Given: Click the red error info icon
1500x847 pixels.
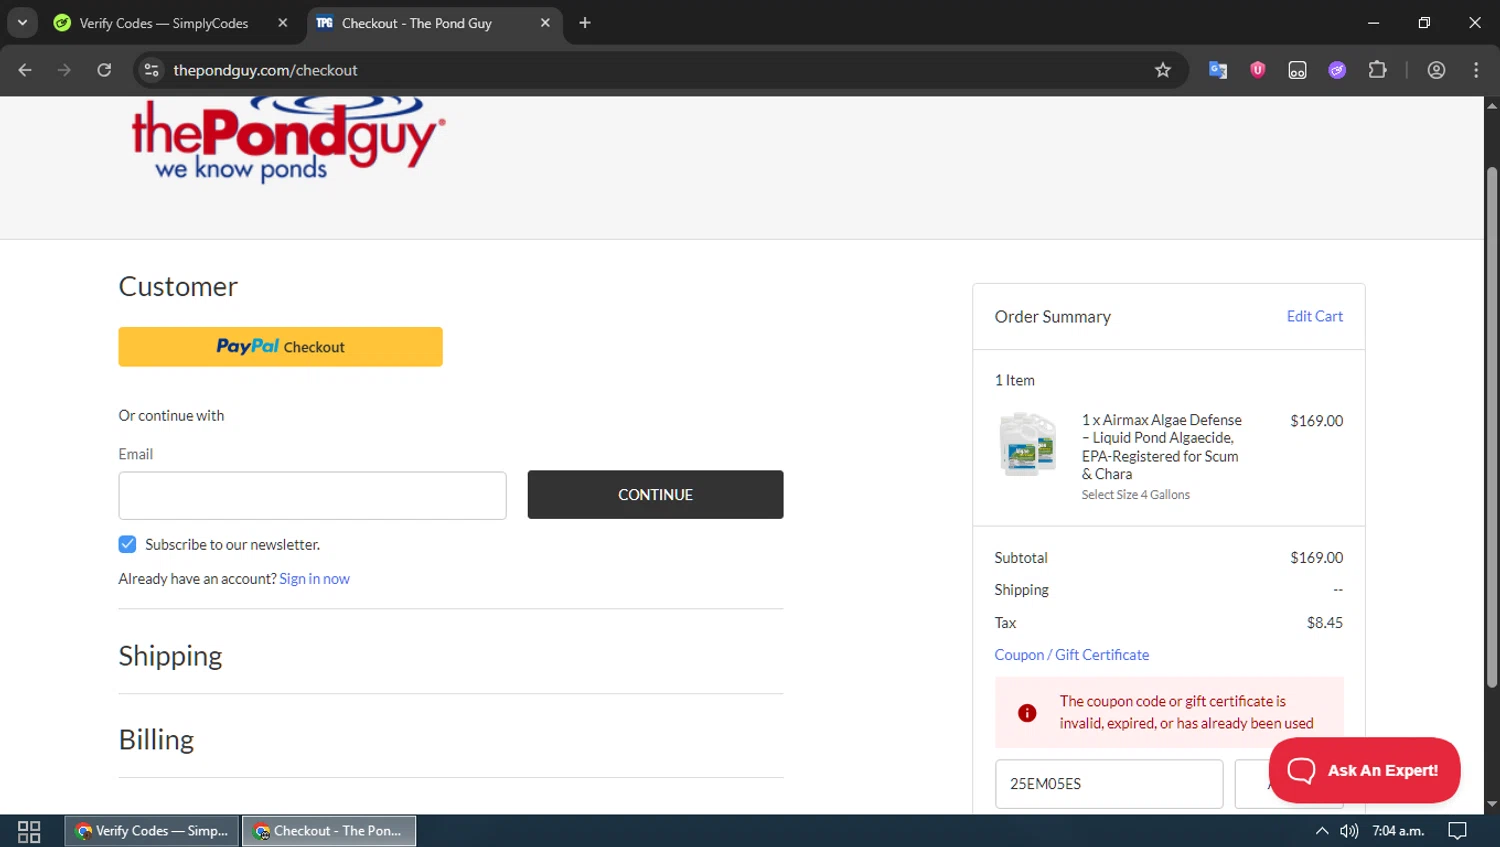Looking at the screenshot, I should point(1027,713).
